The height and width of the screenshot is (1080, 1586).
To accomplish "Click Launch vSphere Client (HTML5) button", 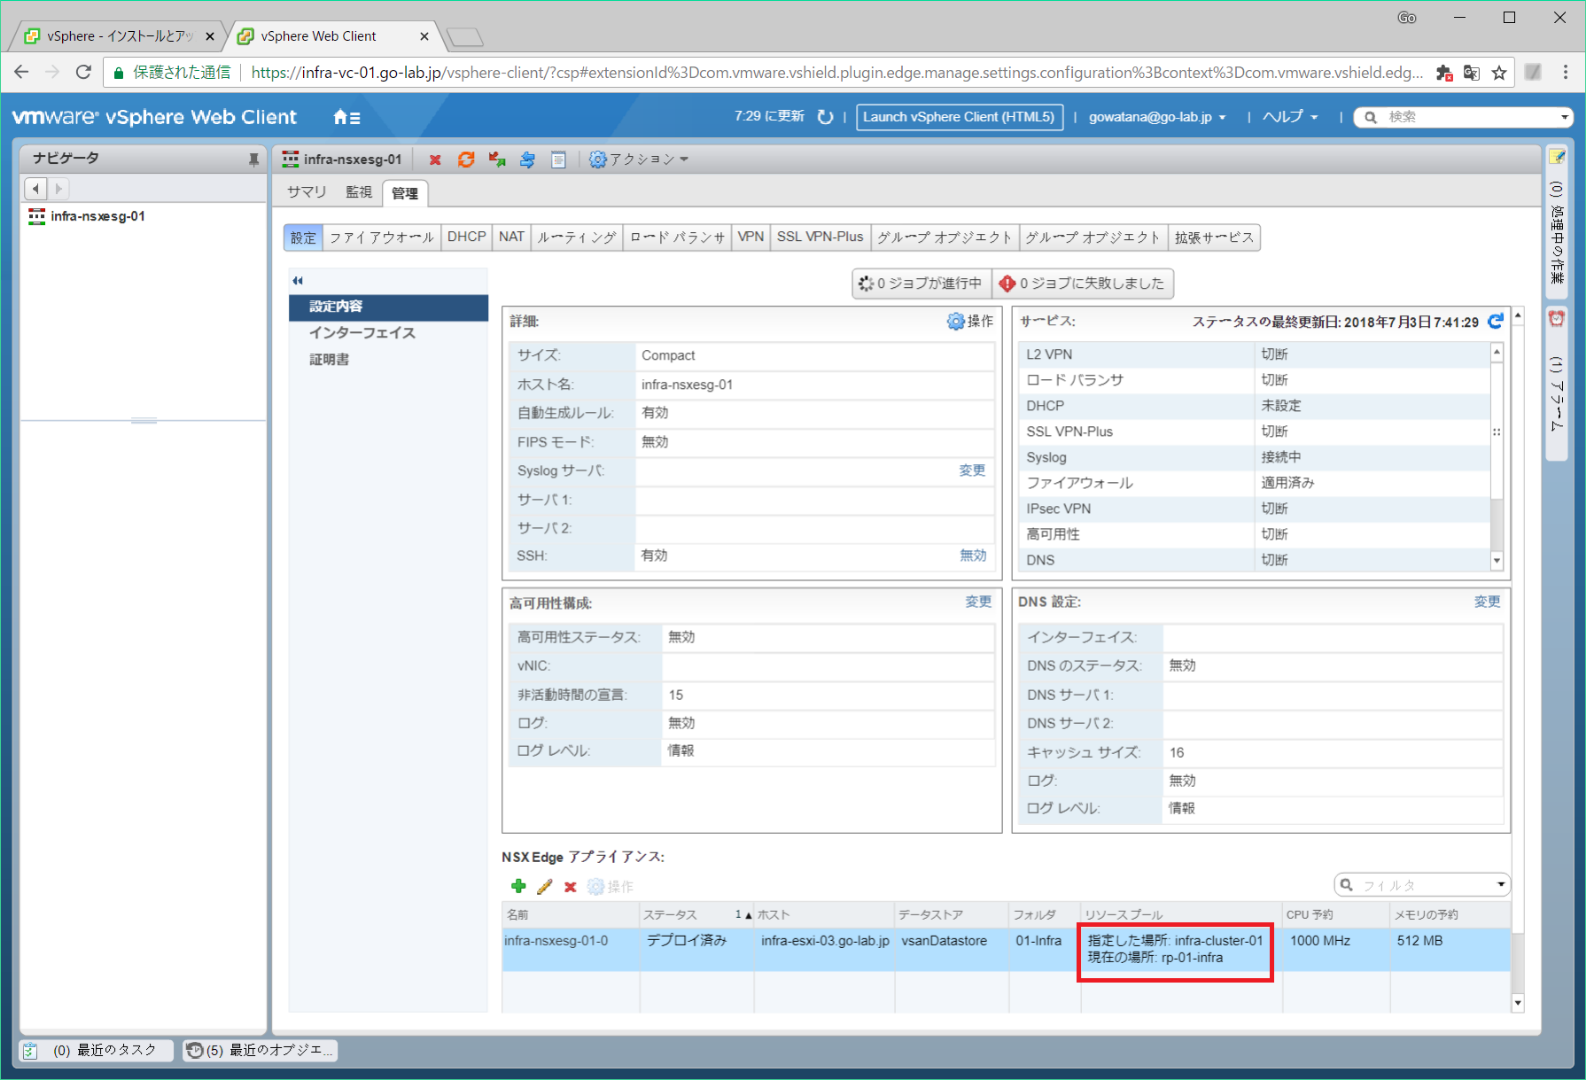I will (959, 117).
